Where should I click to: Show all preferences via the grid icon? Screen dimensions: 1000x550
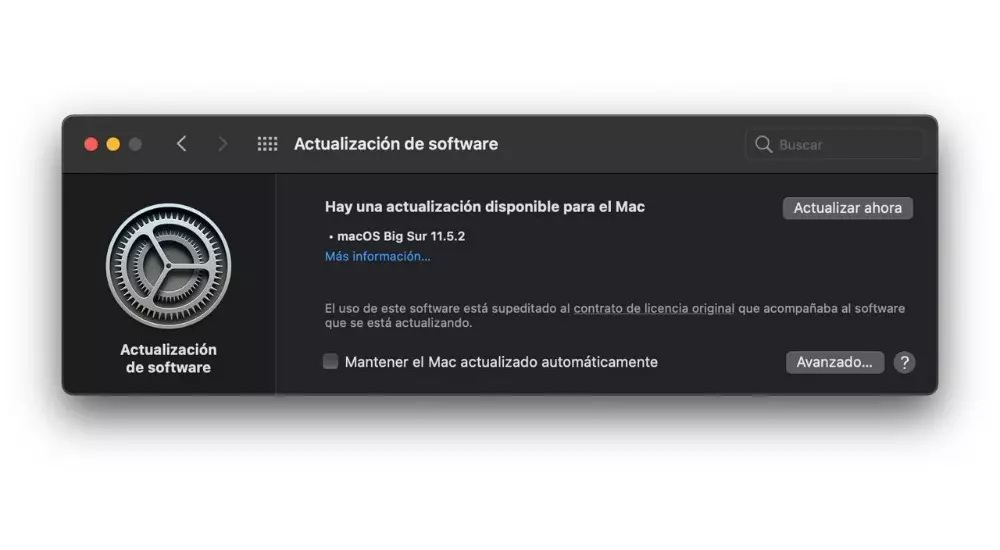coord(267,144)
